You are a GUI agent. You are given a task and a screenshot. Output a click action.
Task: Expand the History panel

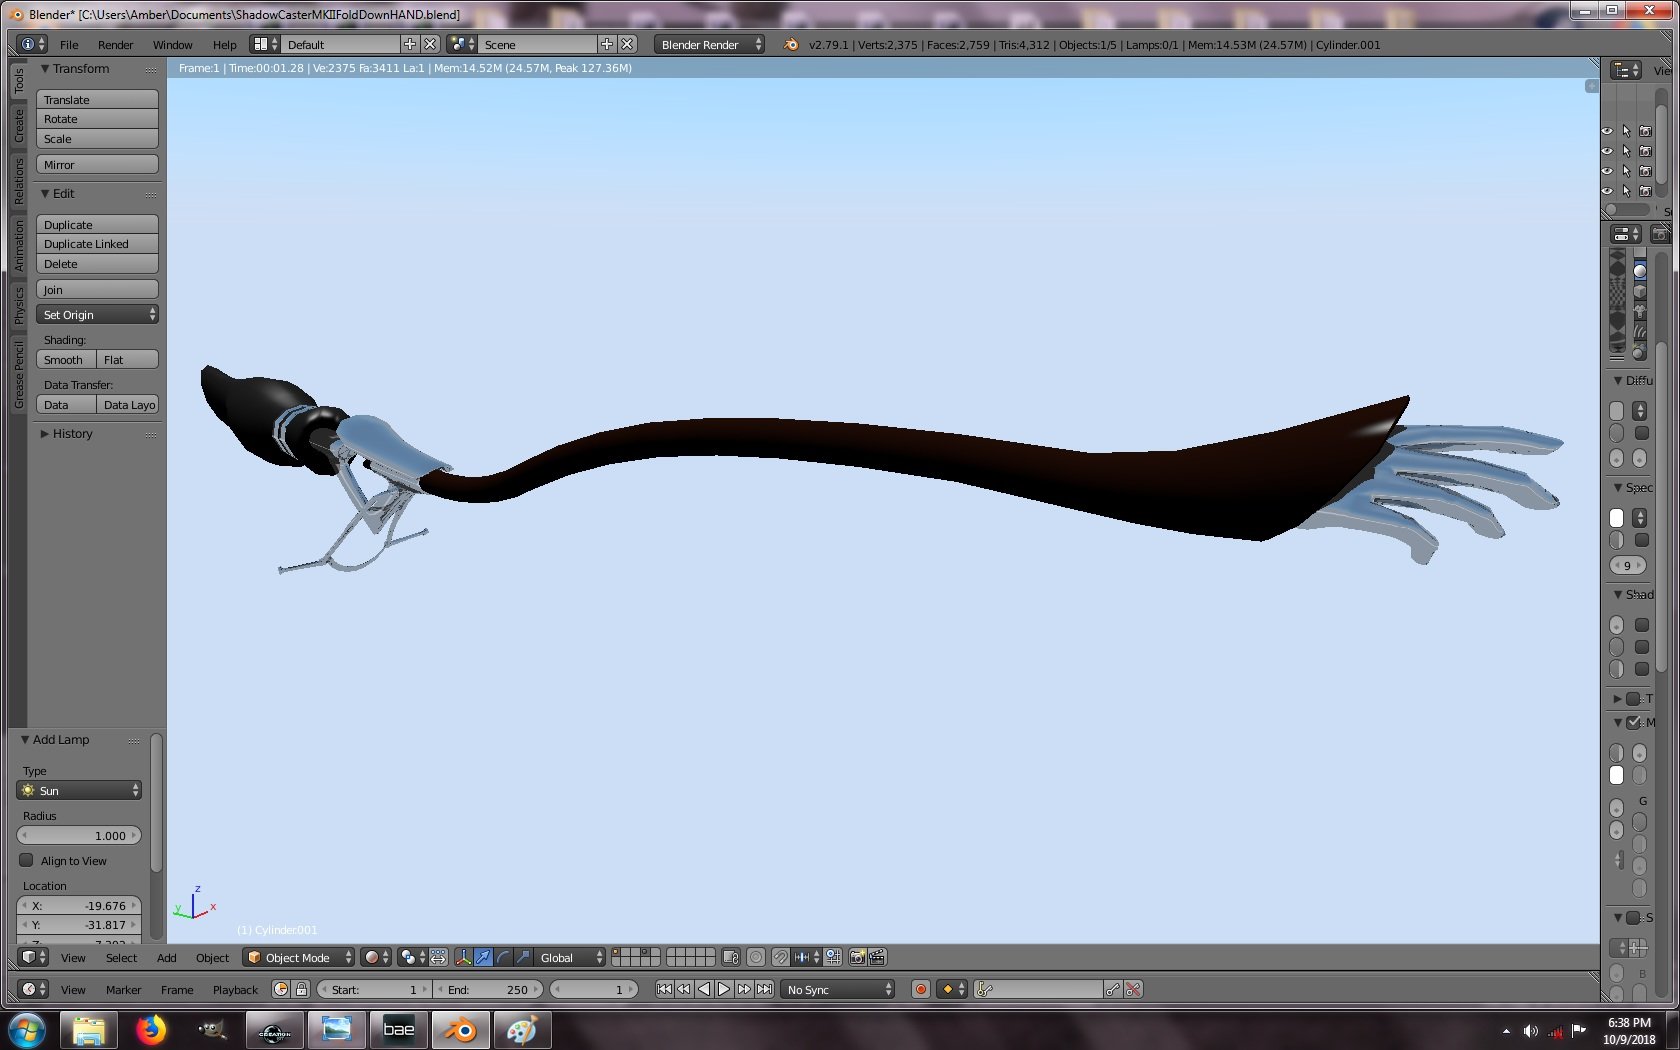pos(45,434)
